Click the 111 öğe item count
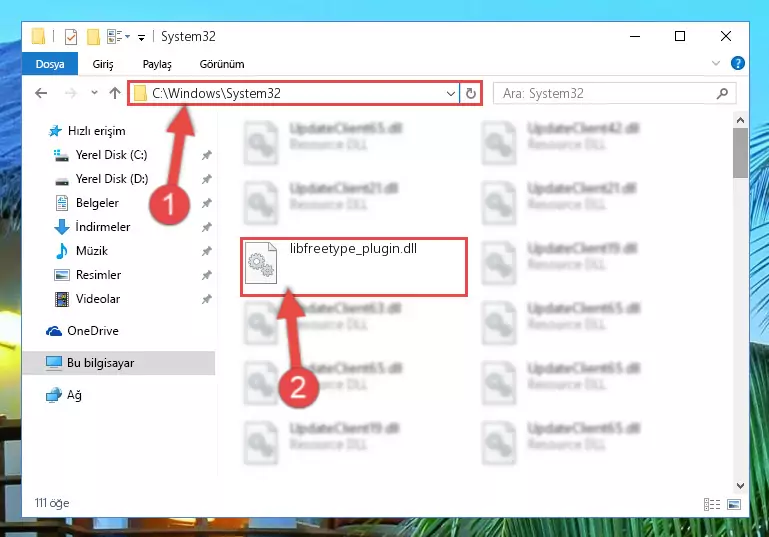 (x=52, y=503)
